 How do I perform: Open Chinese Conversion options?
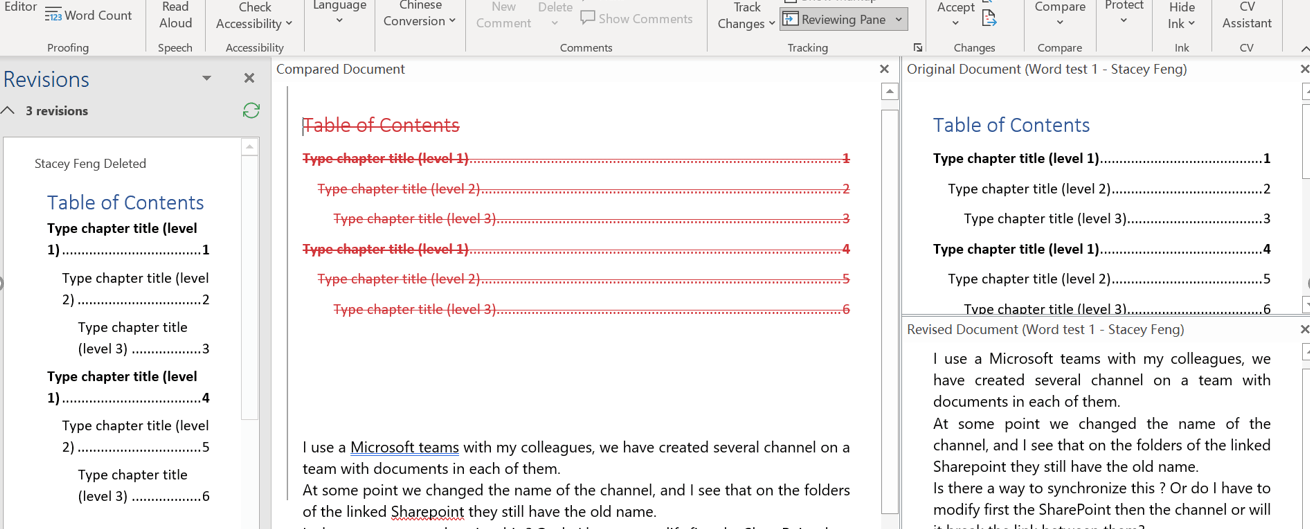pyautogui.click(x=420, y=14)
